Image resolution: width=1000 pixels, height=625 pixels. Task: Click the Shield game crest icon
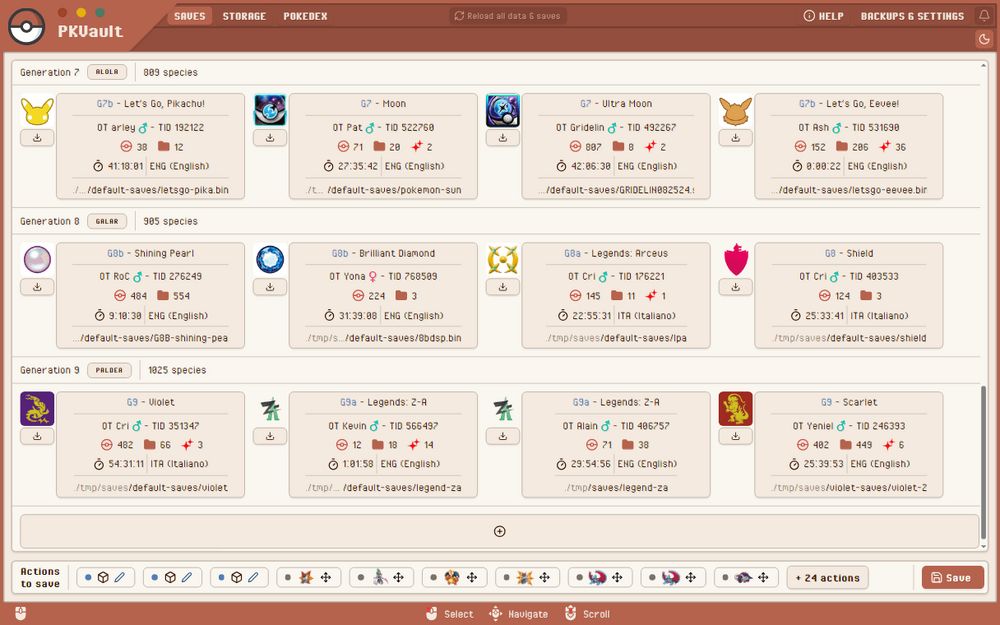click(x=735, y=260)
